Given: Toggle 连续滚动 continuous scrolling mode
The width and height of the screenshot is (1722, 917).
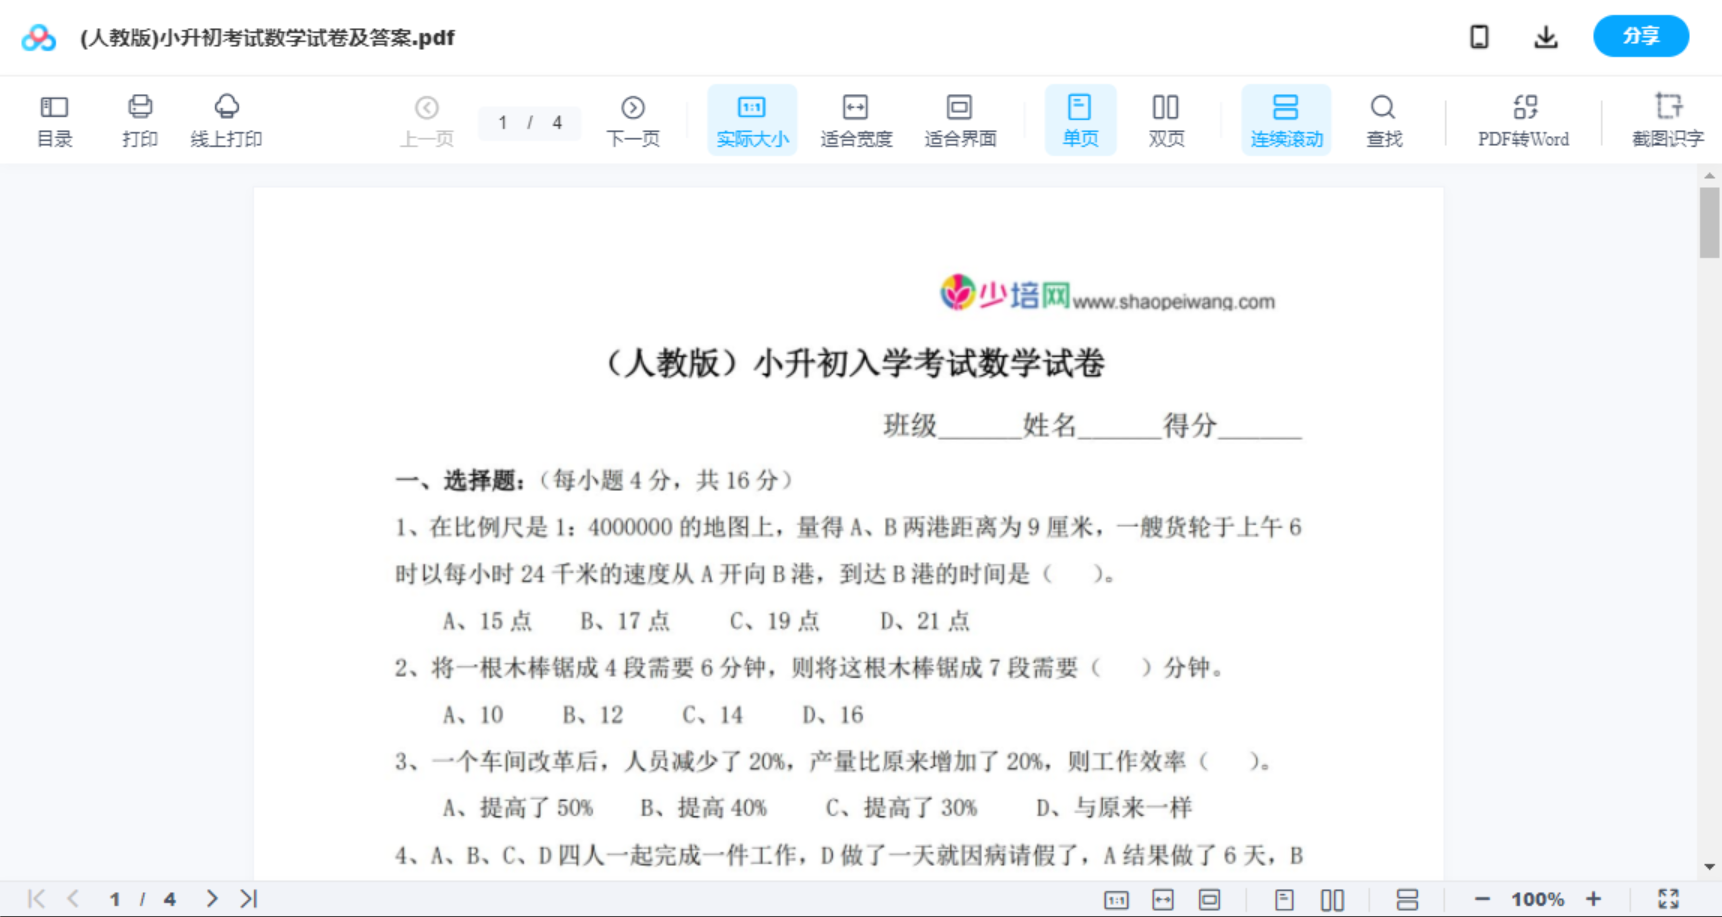Looking at the screenshot, I should pos(1286,119).
